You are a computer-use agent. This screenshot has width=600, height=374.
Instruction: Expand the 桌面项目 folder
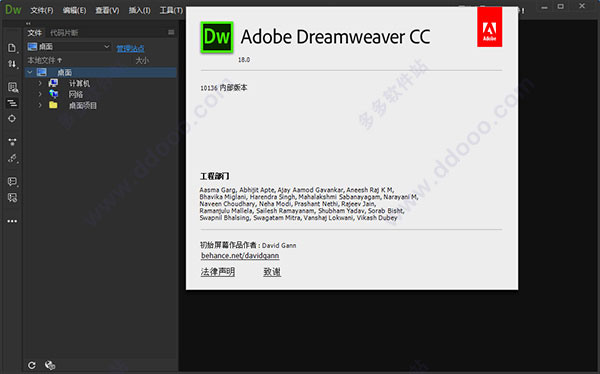40,105
